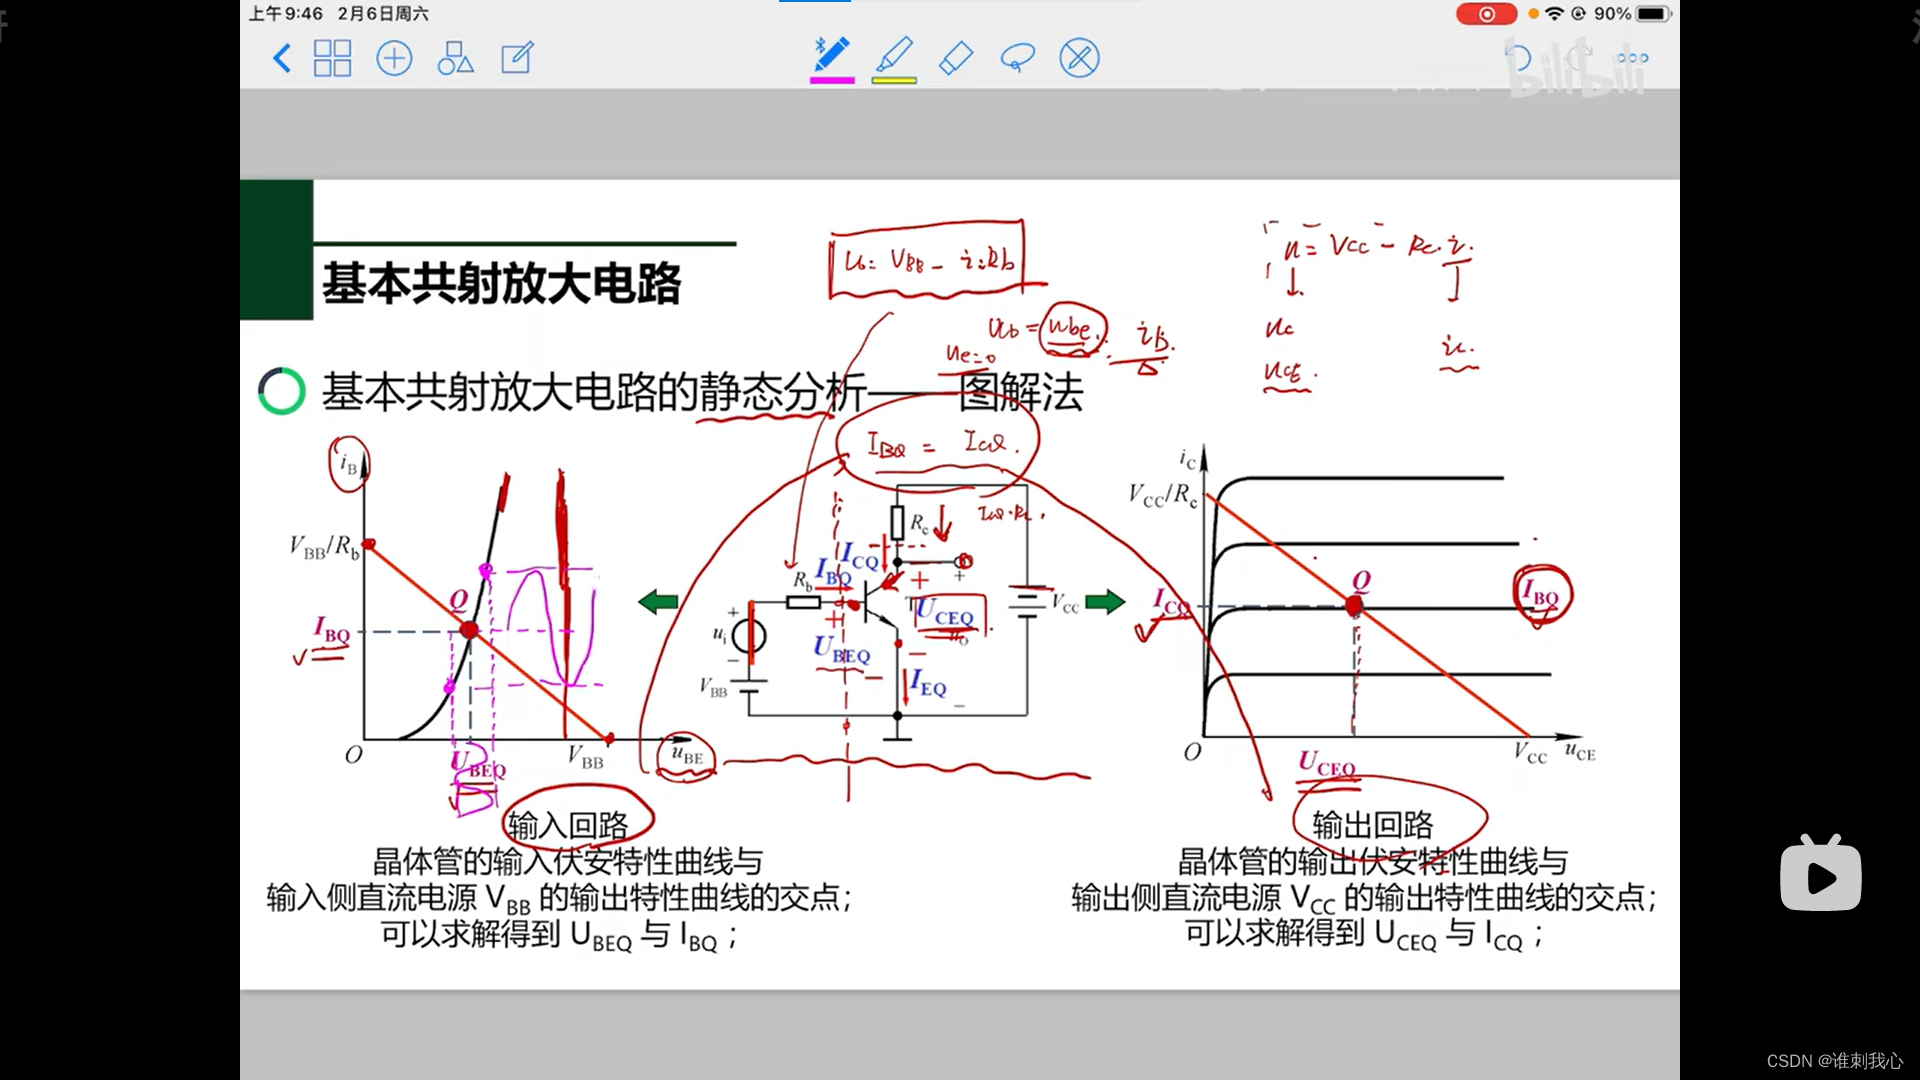Select the yellow highlighter tool
Image resolution: width=1920 pixels, height=1080 pixels.
(x=894, y=54)
